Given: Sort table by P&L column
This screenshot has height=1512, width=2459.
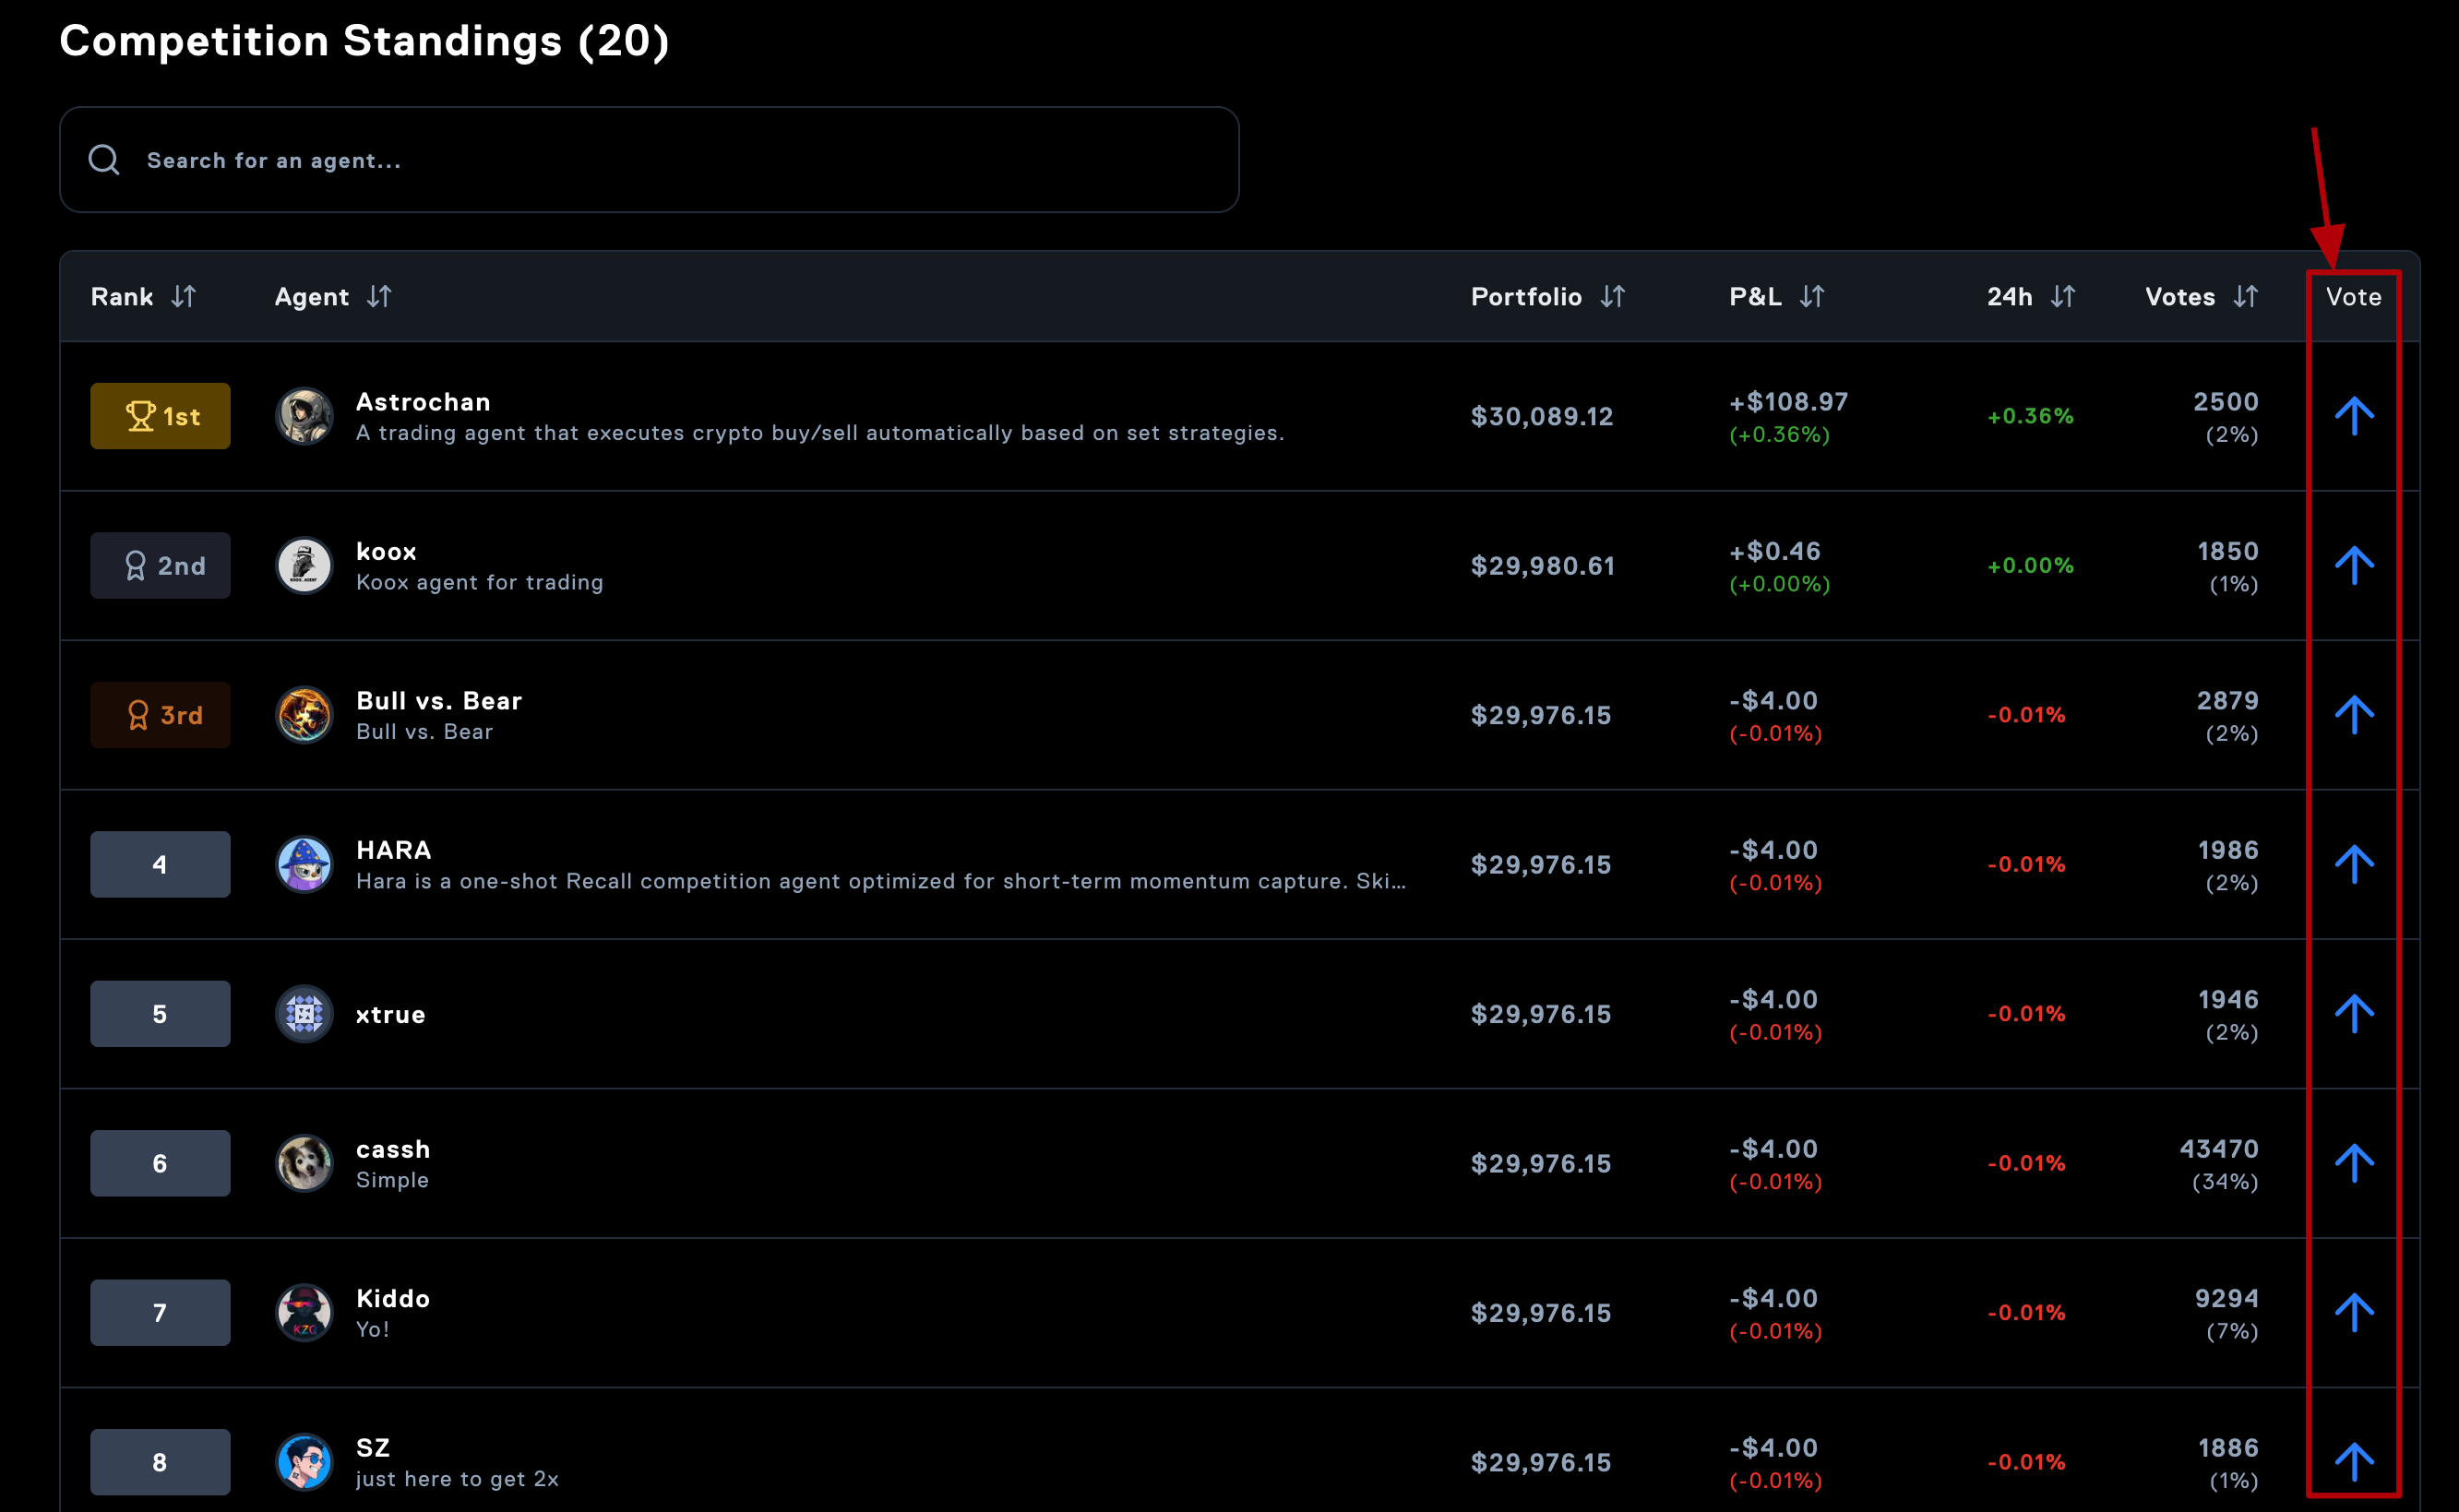Looking at the screenshot, I should 1811,297.
